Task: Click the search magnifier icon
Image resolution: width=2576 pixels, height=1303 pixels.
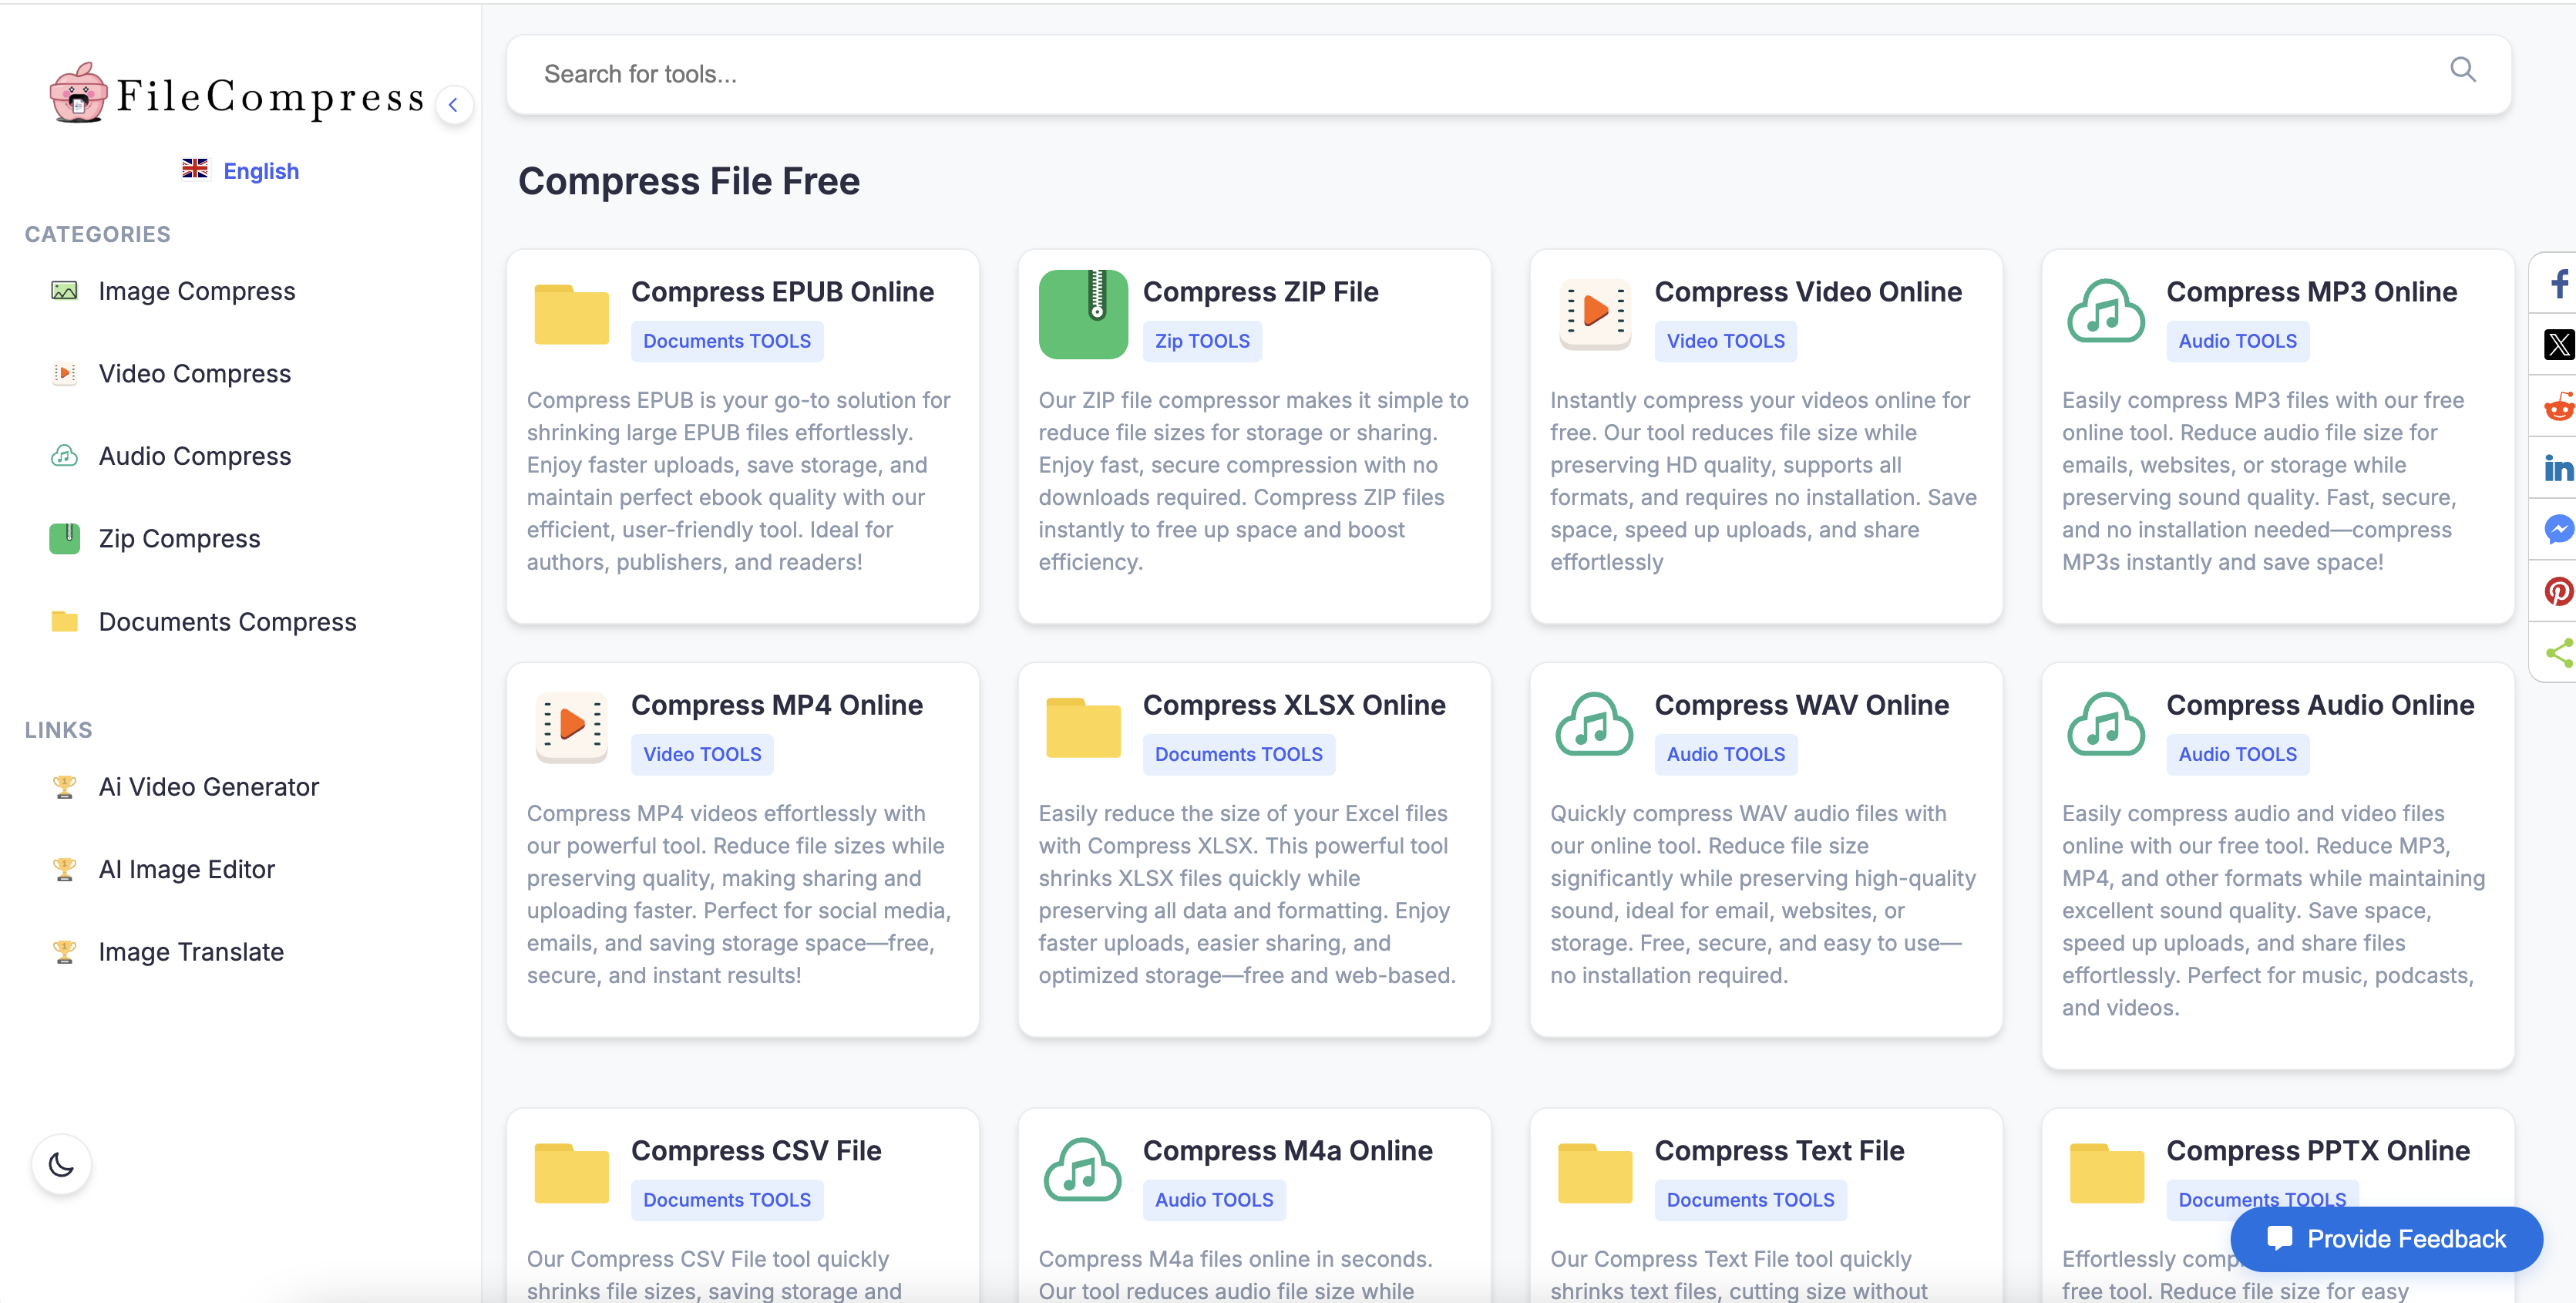Action: [2463, 70]
